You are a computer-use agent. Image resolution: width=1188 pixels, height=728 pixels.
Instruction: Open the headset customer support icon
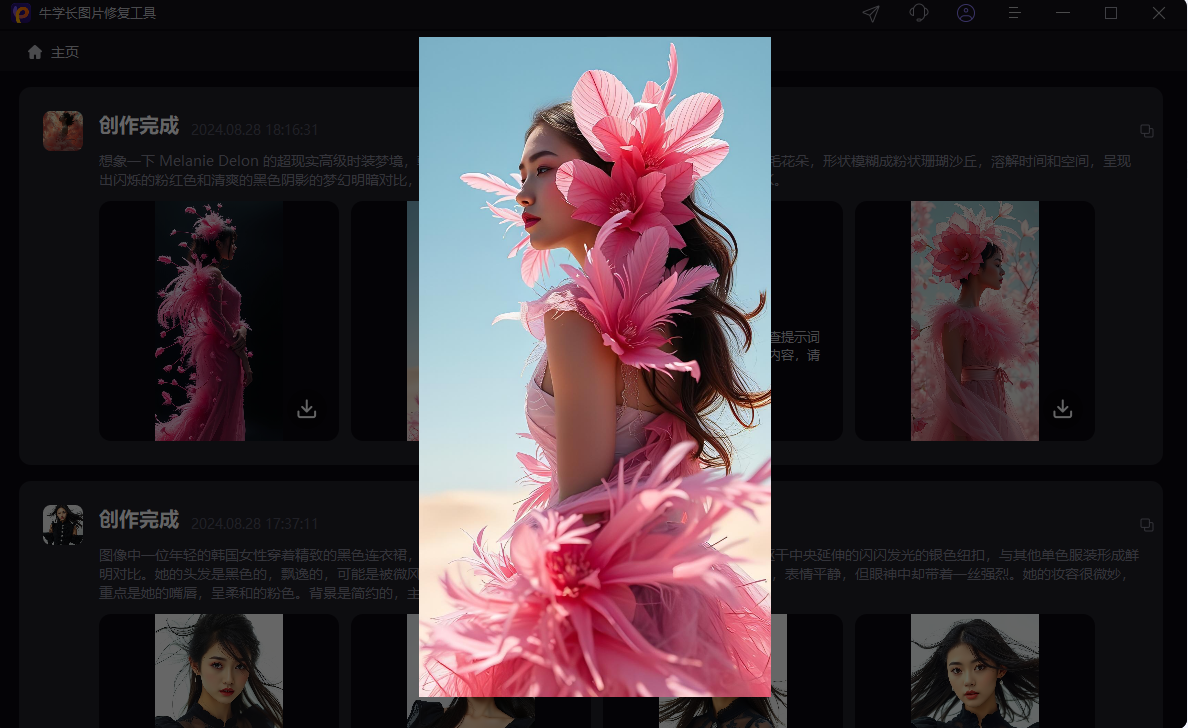(x=918, y=14)
